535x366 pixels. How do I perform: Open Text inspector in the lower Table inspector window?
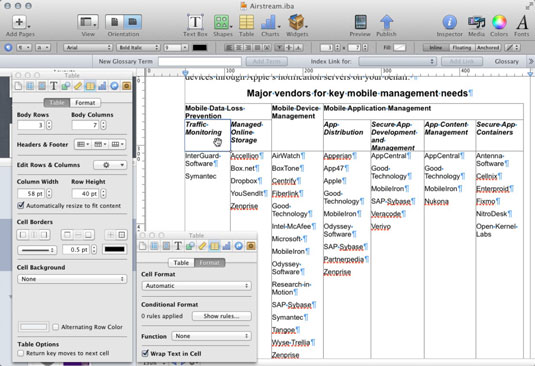click(x=178, y=246)
